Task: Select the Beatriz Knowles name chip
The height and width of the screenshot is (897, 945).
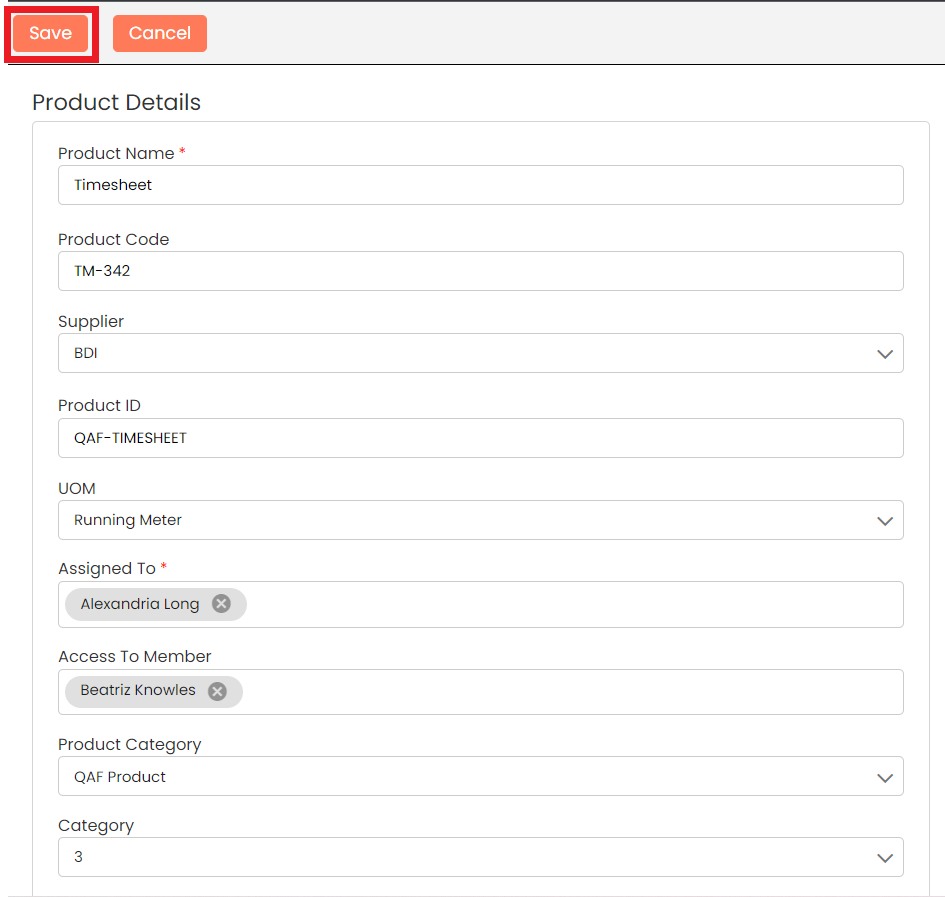Action: (138, 691)
